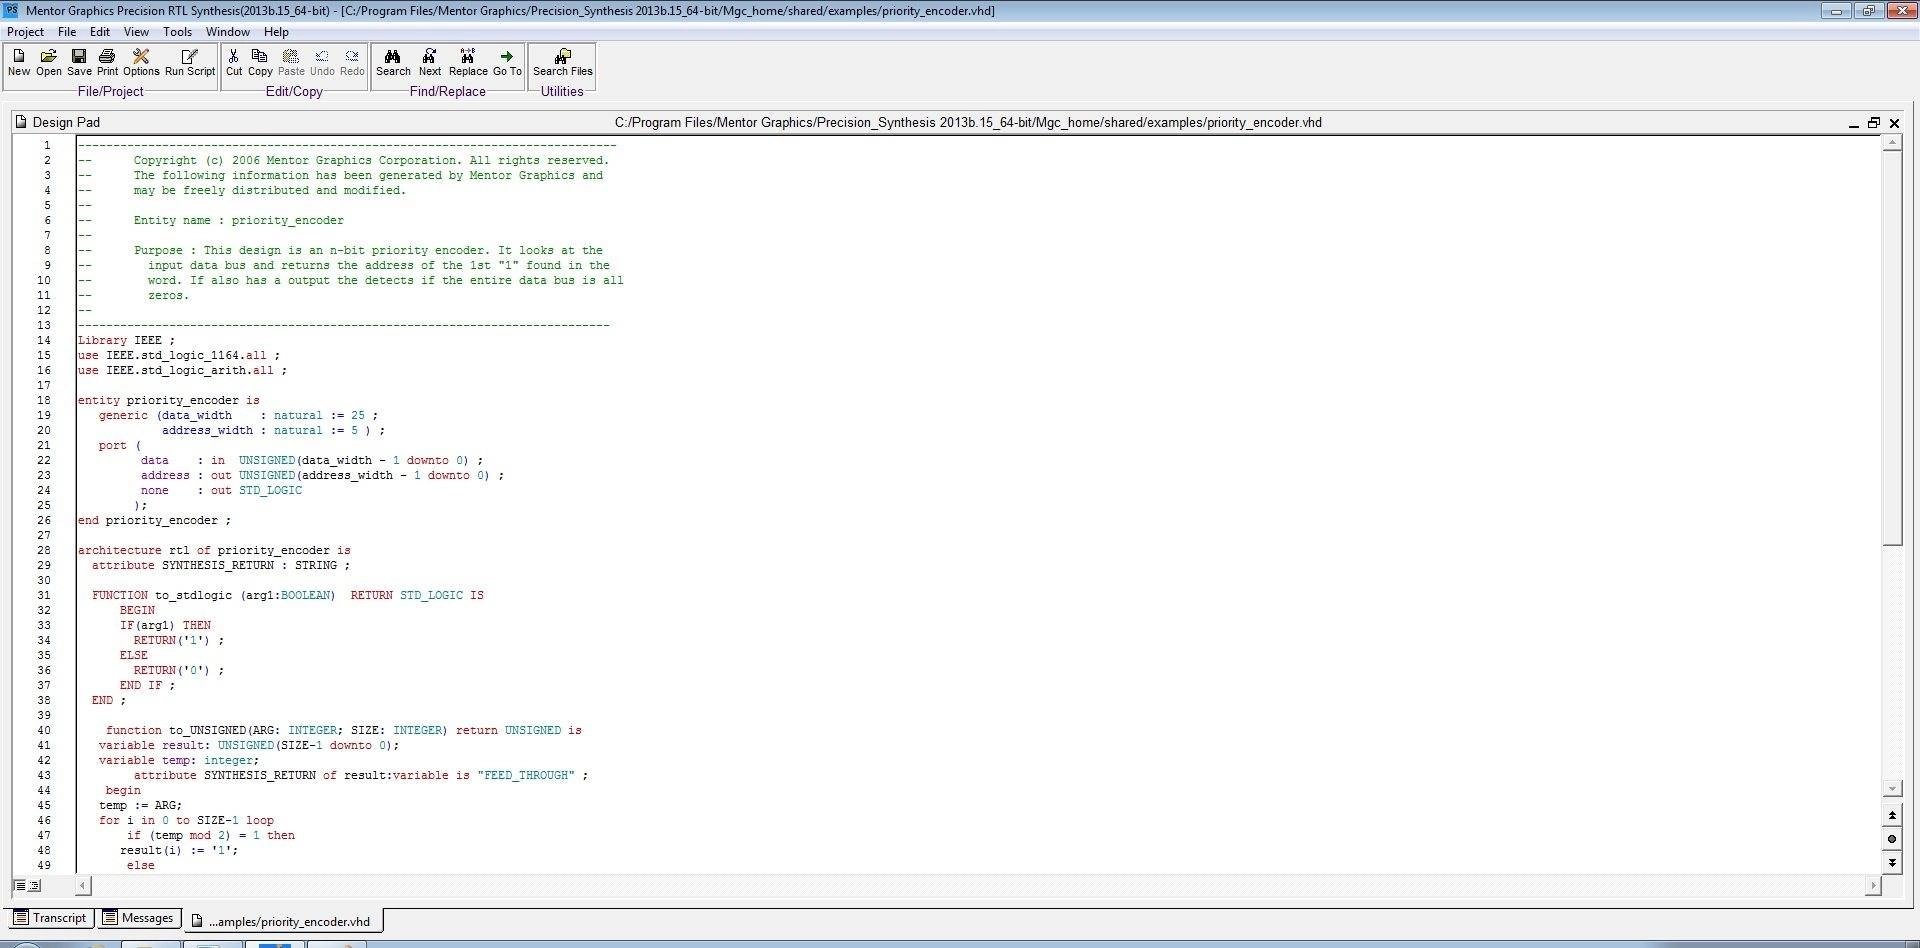The width and height of the screenshot is (1920, 948).
Task: Open the Replace tool
Action: [x=468, y=63]
